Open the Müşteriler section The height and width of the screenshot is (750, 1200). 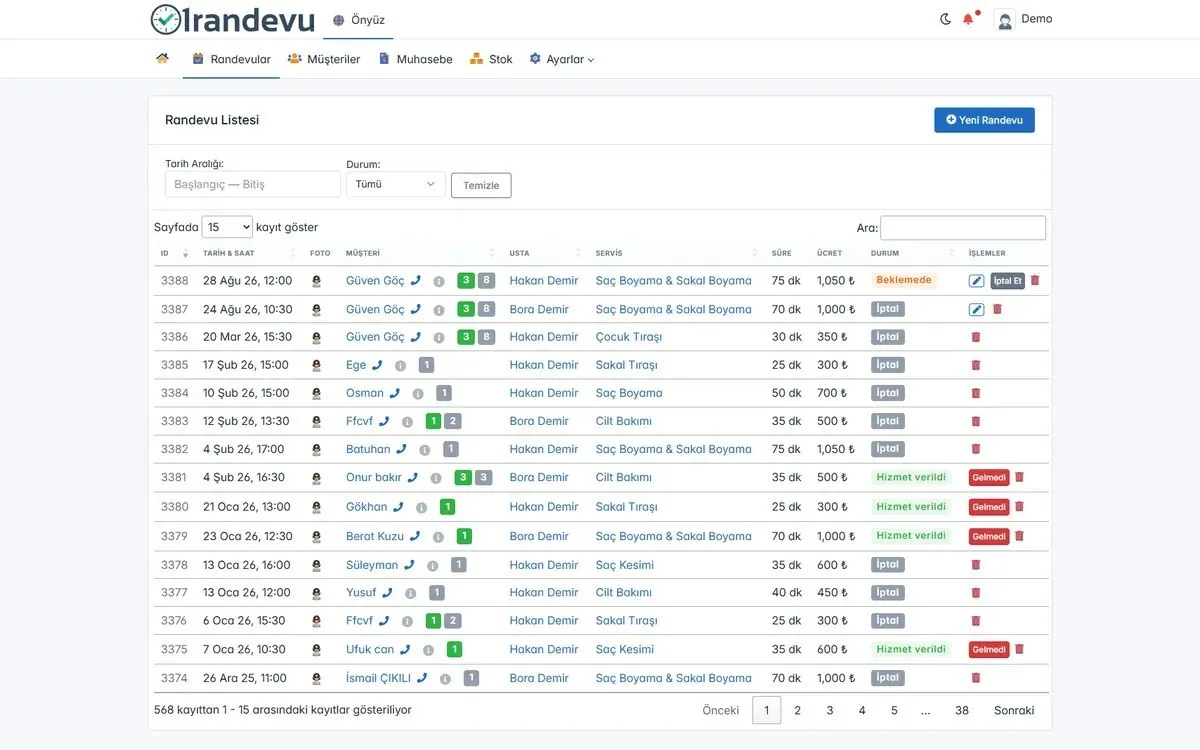click(x=324, y=59)
